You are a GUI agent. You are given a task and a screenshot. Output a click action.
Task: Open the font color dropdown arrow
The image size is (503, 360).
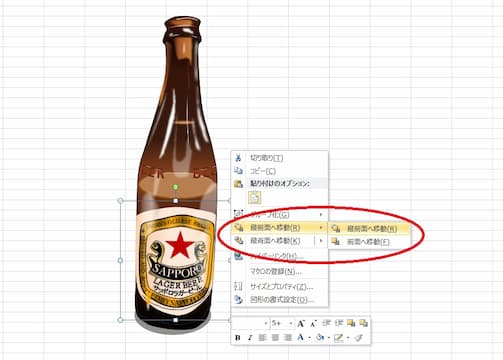coord(309,338)
